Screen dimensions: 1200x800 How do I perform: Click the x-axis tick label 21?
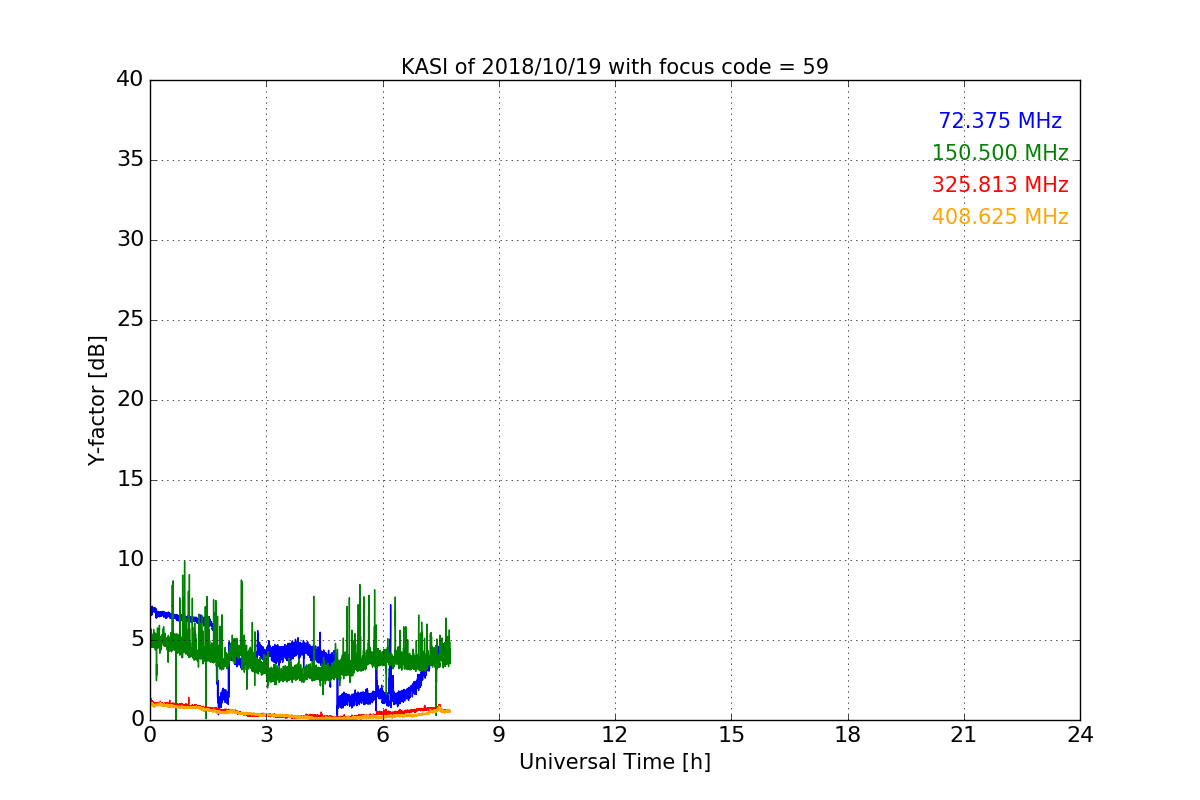point(964,734)
